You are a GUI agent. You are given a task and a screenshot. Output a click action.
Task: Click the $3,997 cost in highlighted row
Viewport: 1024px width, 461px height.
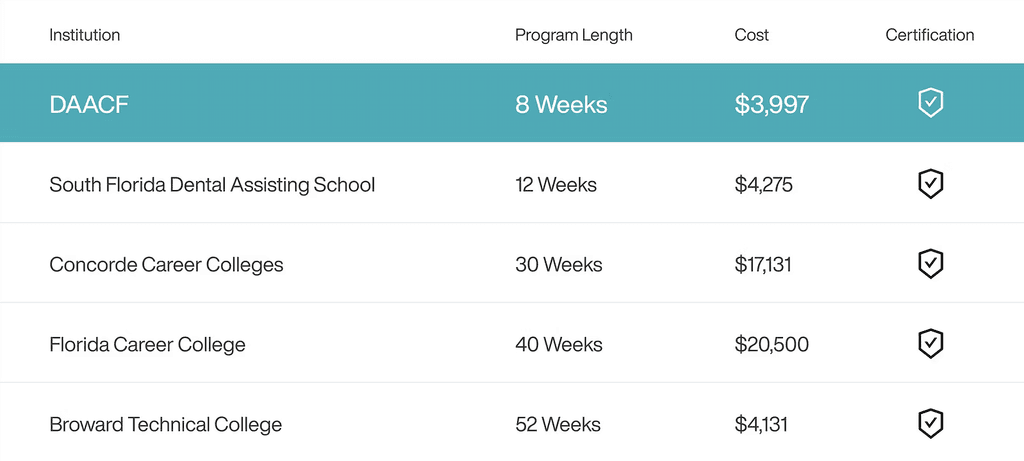(x=772, y=104)
